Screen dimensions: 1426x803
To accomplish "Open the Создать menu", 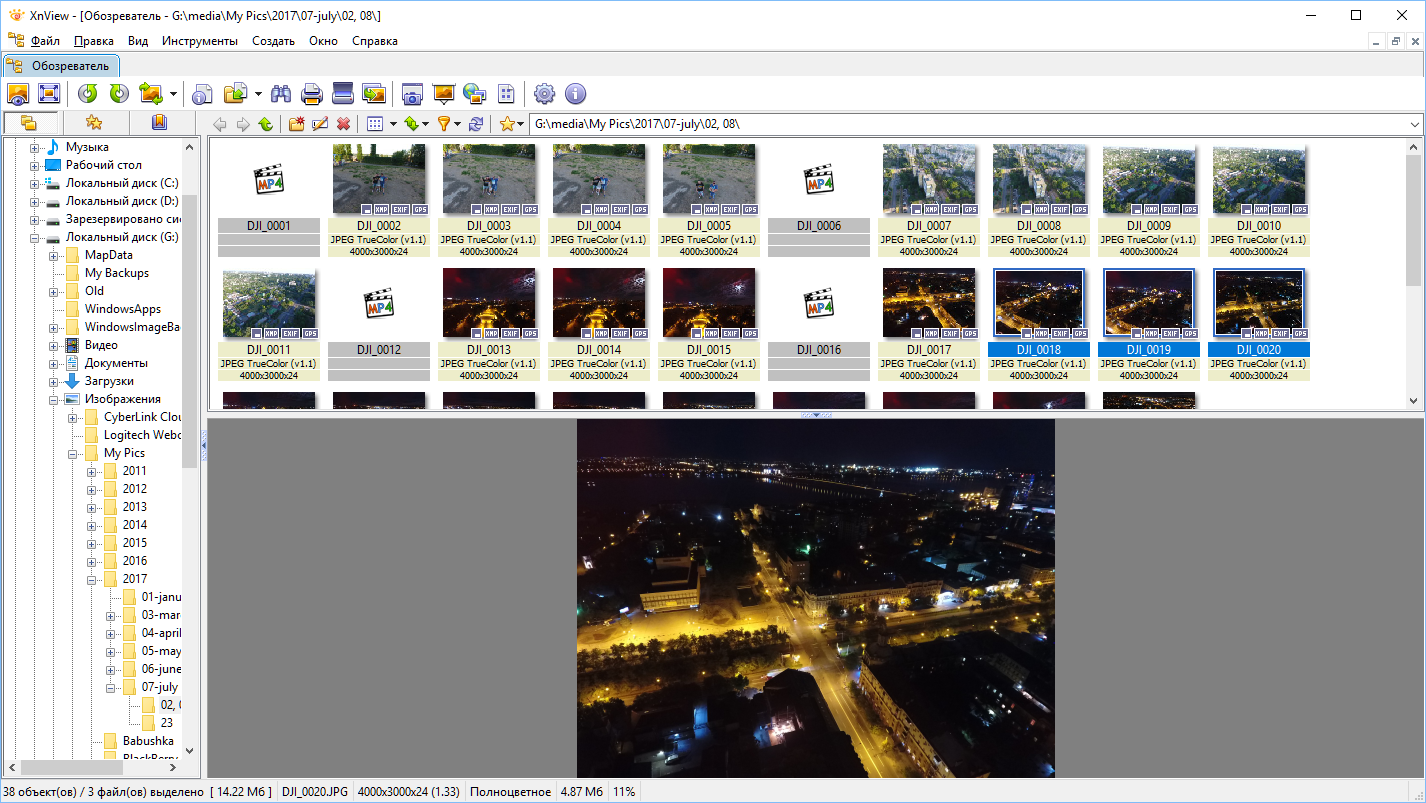I will pyautogui.click(x=273, y=41).
